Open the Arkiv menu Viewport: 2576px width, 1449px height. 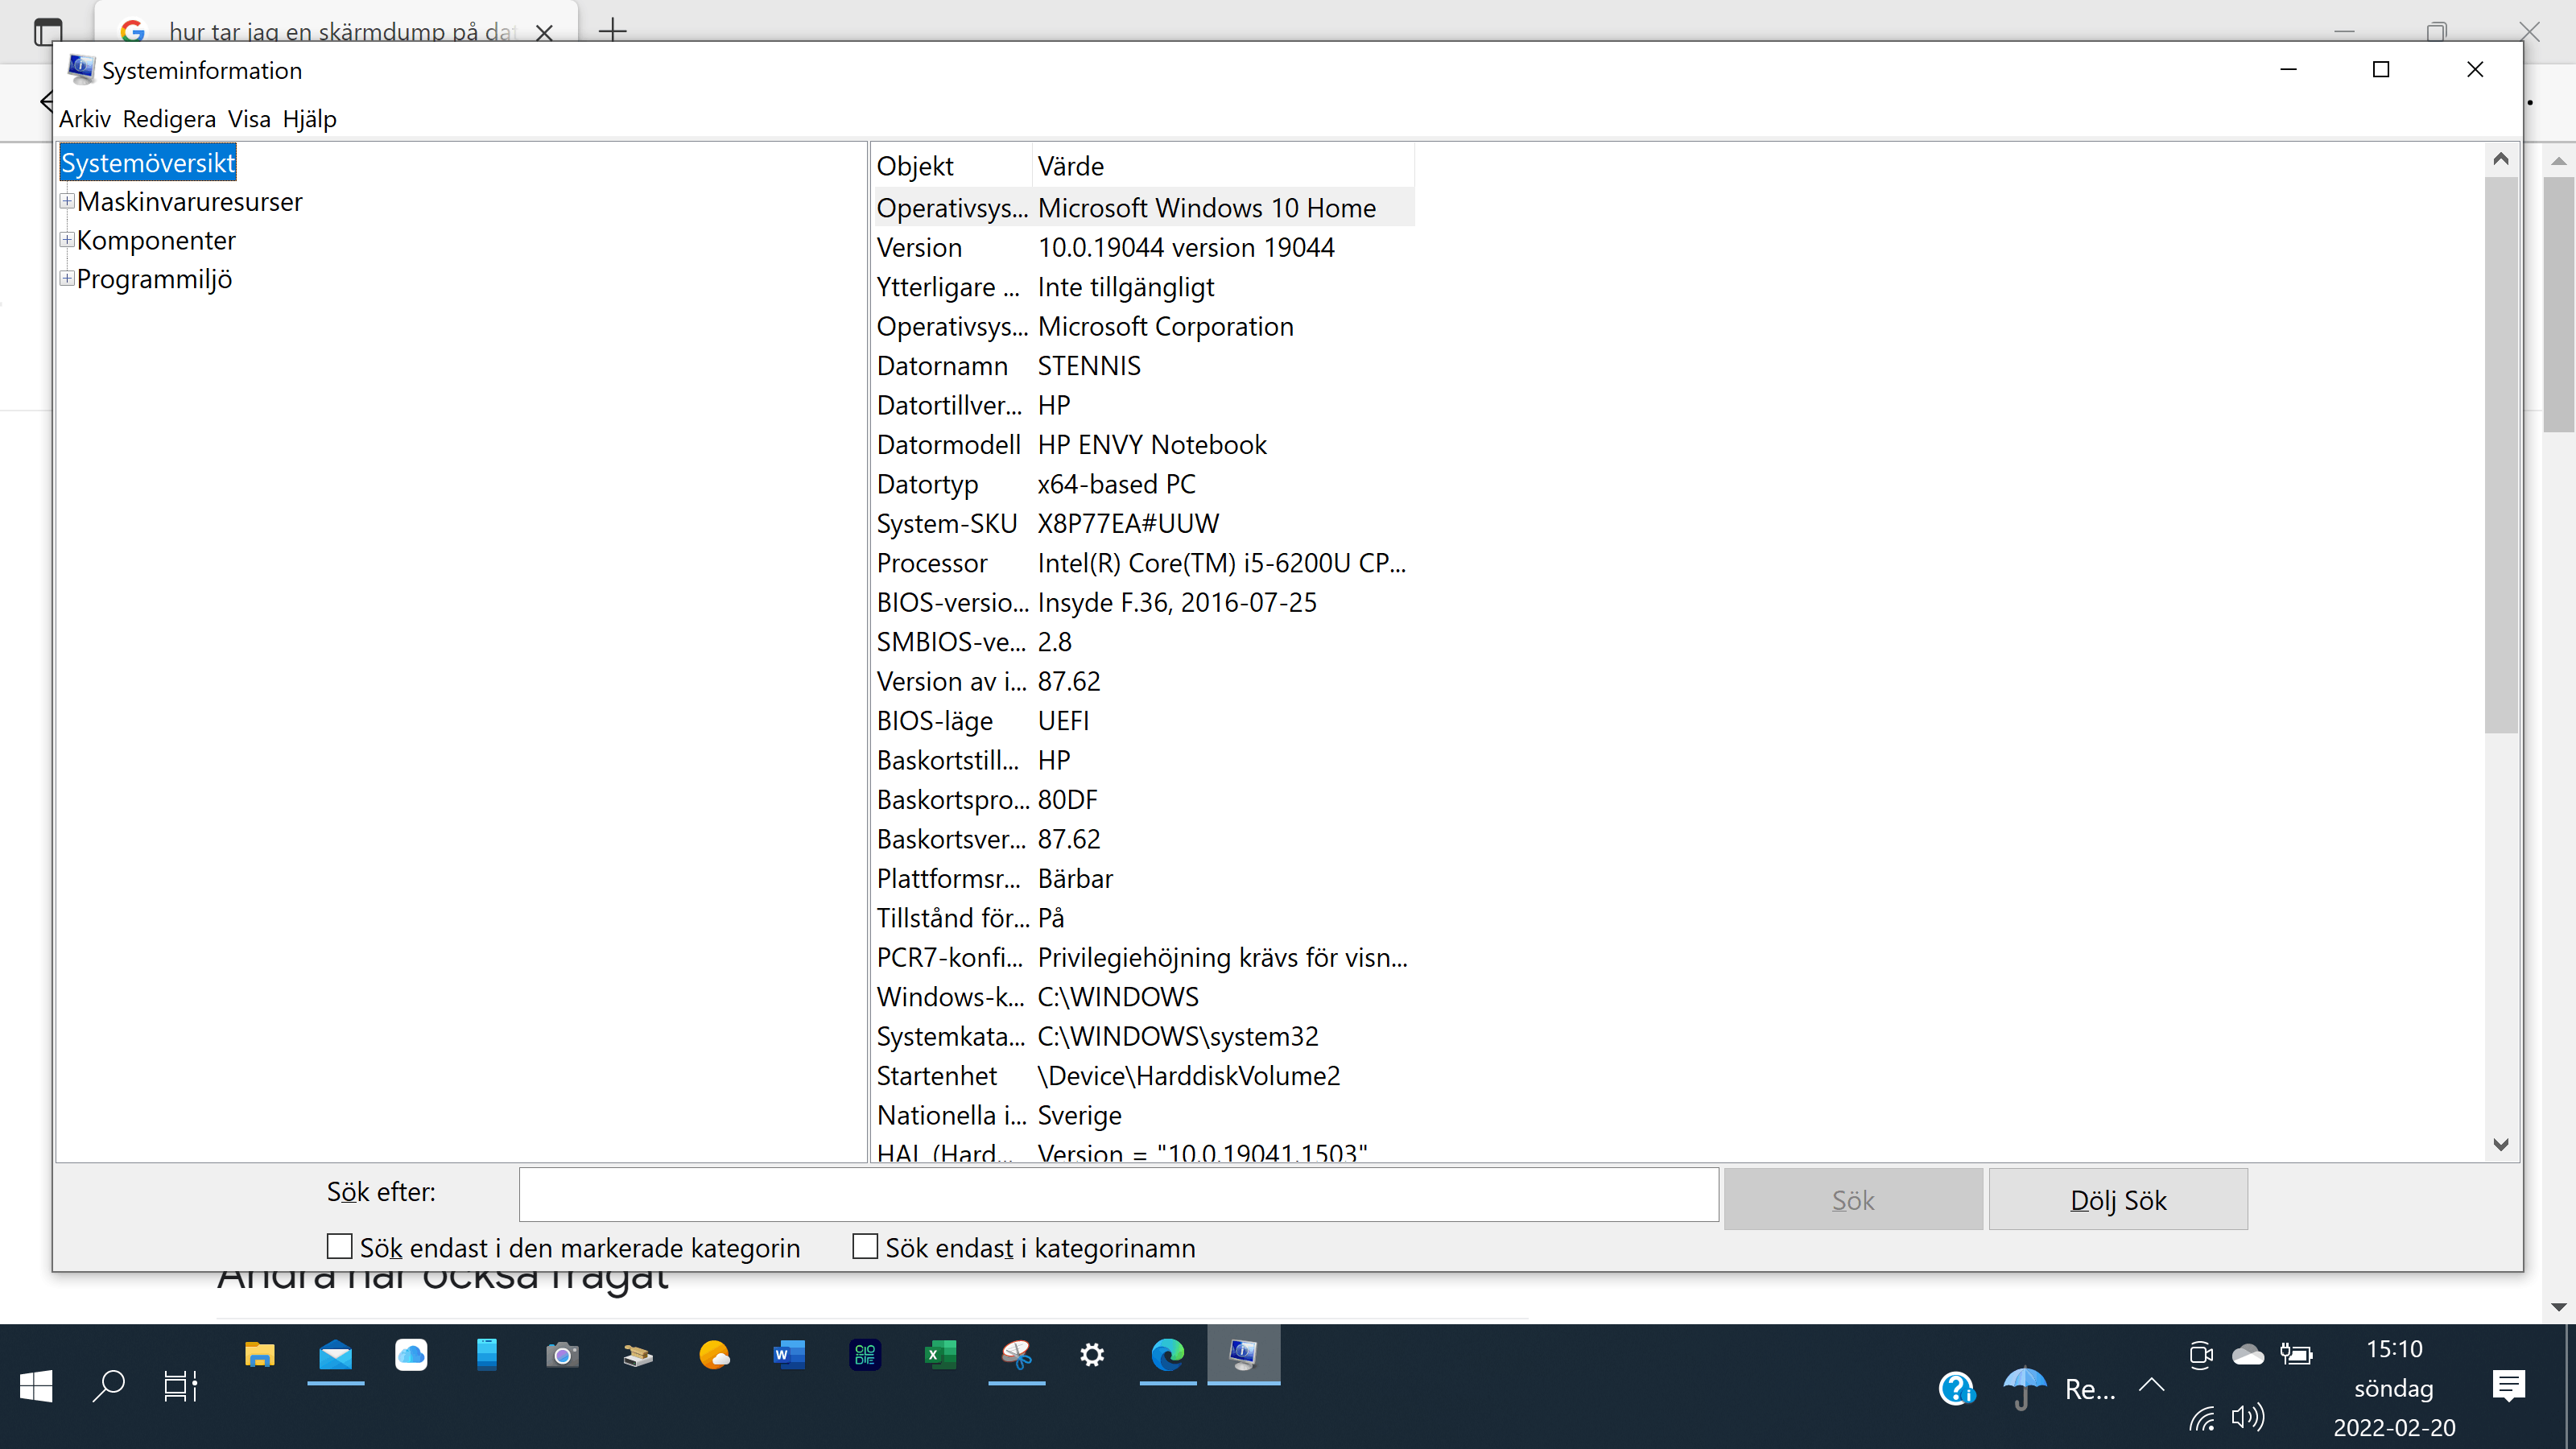pyautogui.click(x=84, y=119)
